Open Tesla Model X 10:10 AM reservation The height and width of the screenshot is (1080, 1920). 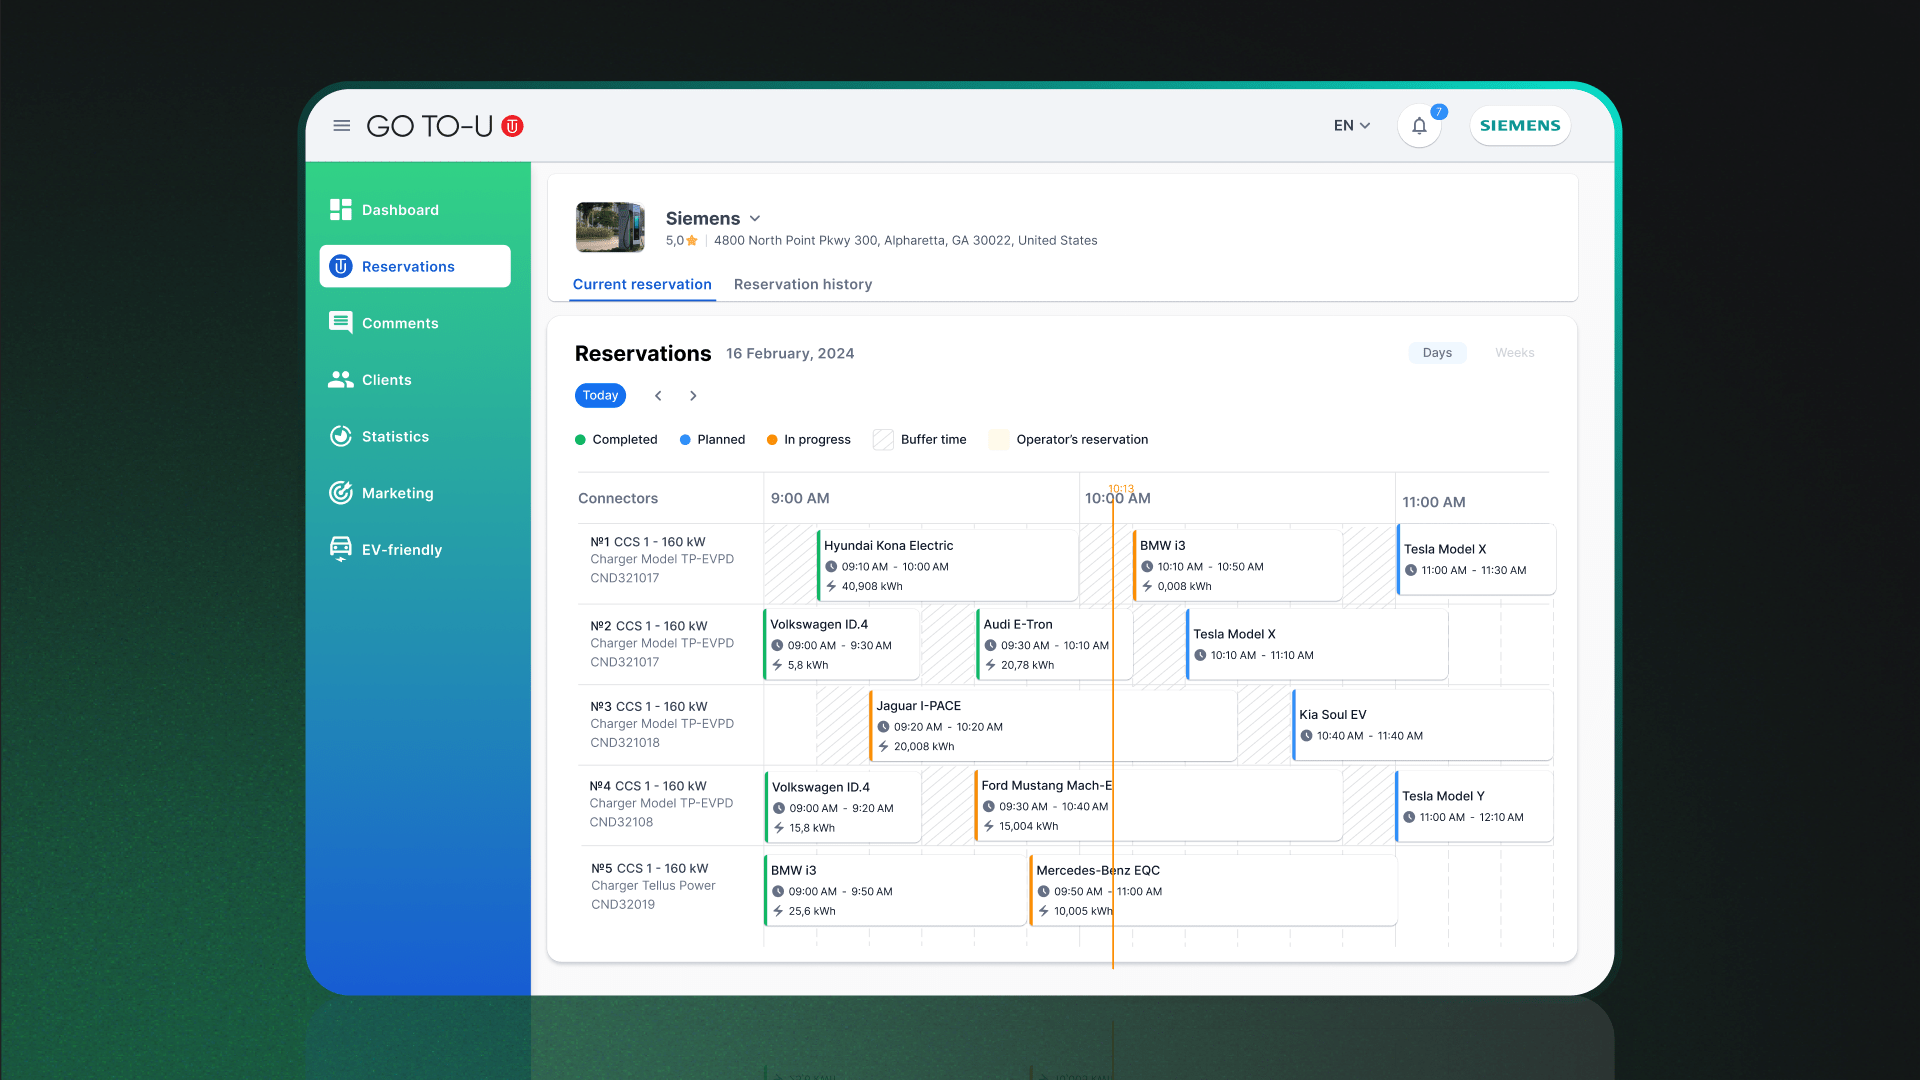pyautogui.click(x=1317, y=644)
